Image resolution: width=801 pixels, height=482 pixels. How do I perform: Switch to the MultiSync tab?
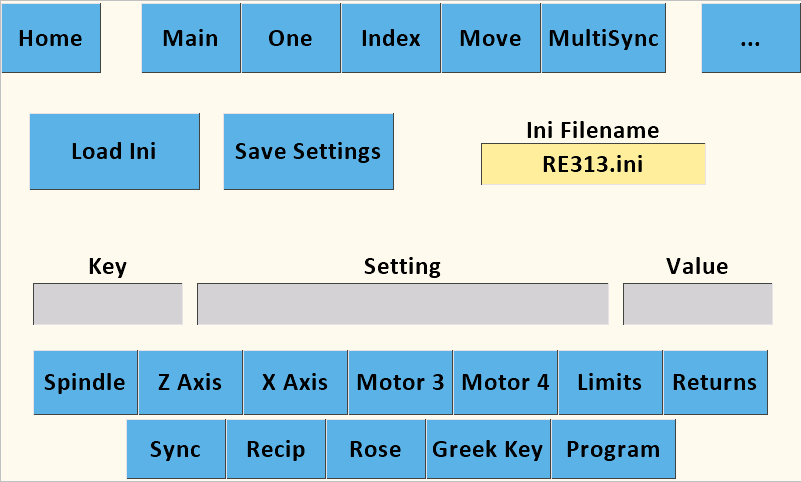[x=603, y=39]
